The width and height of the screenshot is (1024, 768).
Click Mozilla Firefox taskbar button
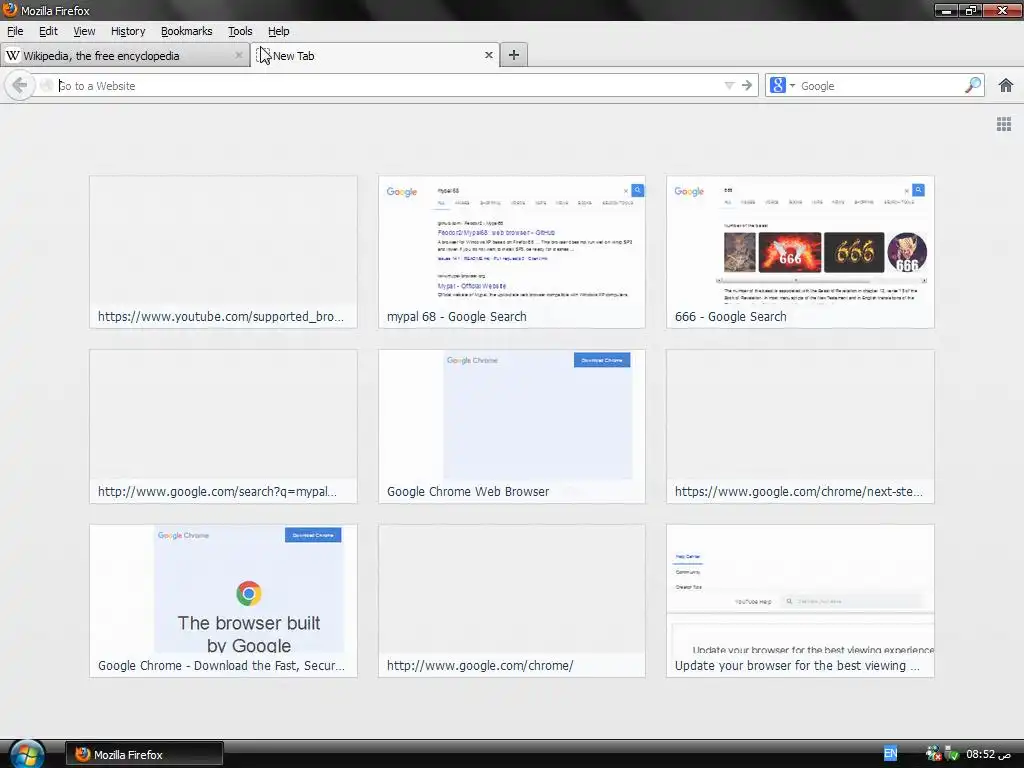click(144, 754)
